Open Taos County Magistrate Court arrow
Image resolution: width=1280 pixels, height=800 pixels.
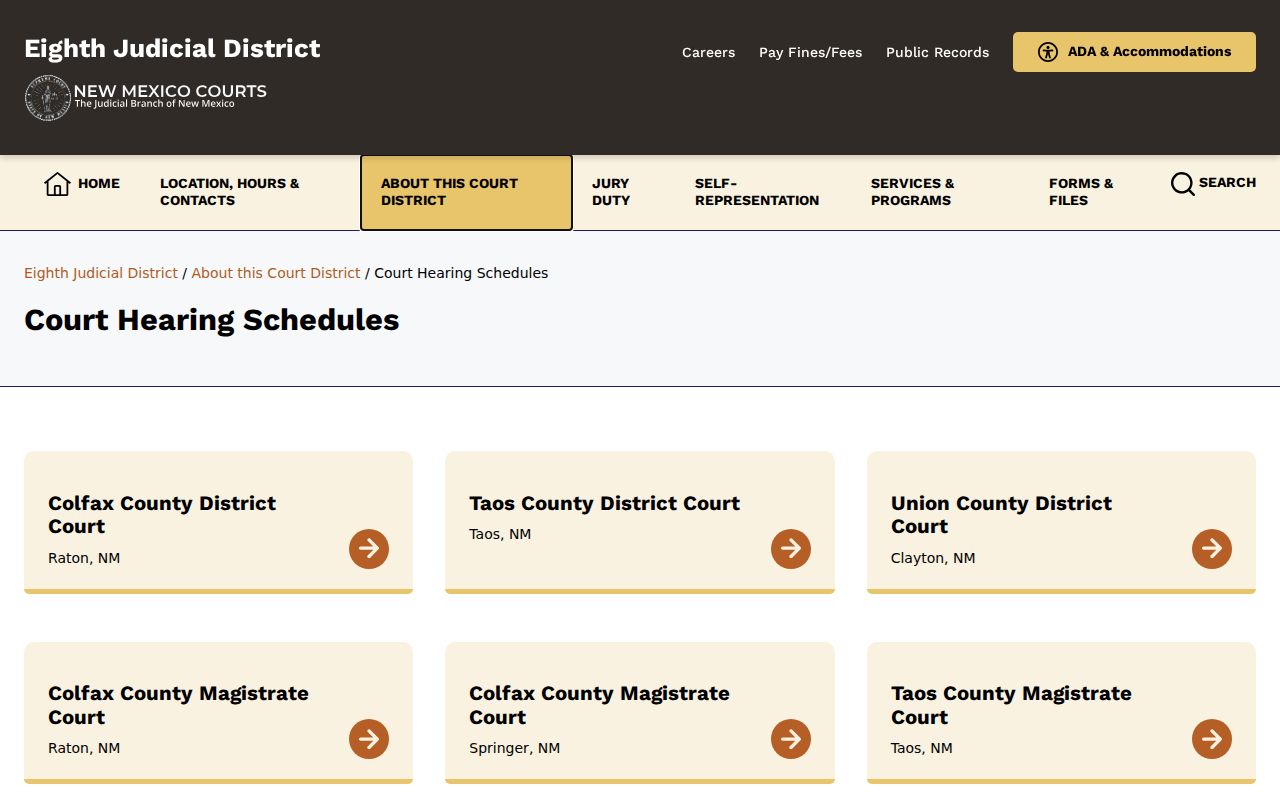click(x=1212, y=739)
